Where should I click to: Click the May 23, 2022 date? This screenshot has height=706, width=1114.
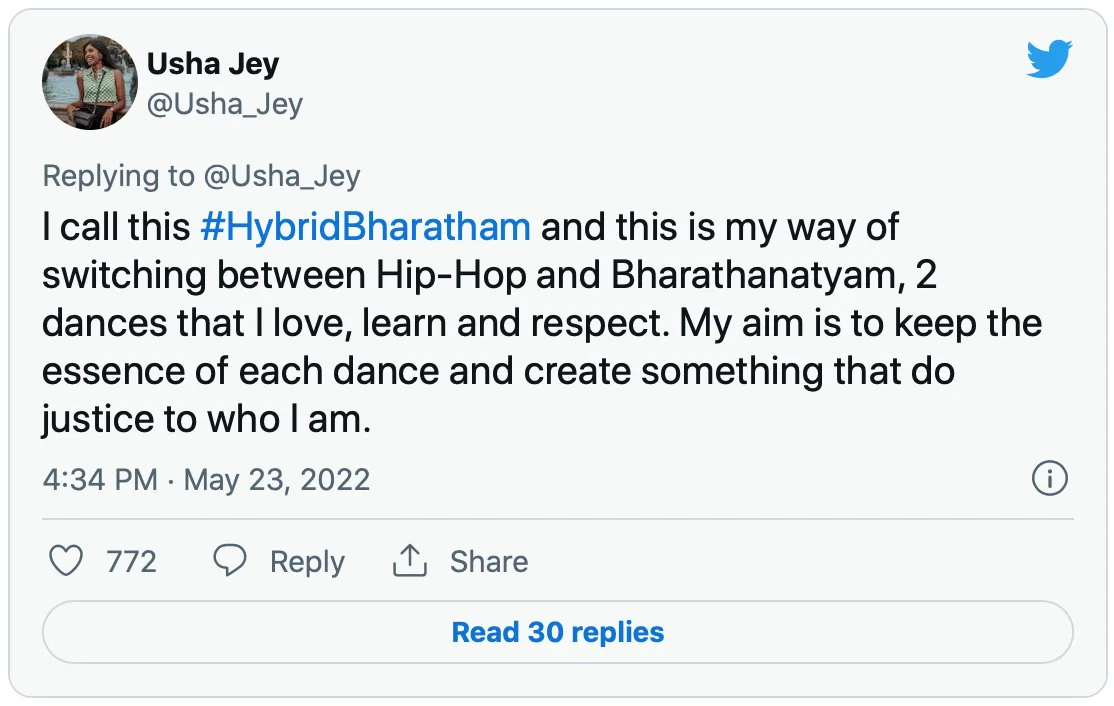click(277, 480)
